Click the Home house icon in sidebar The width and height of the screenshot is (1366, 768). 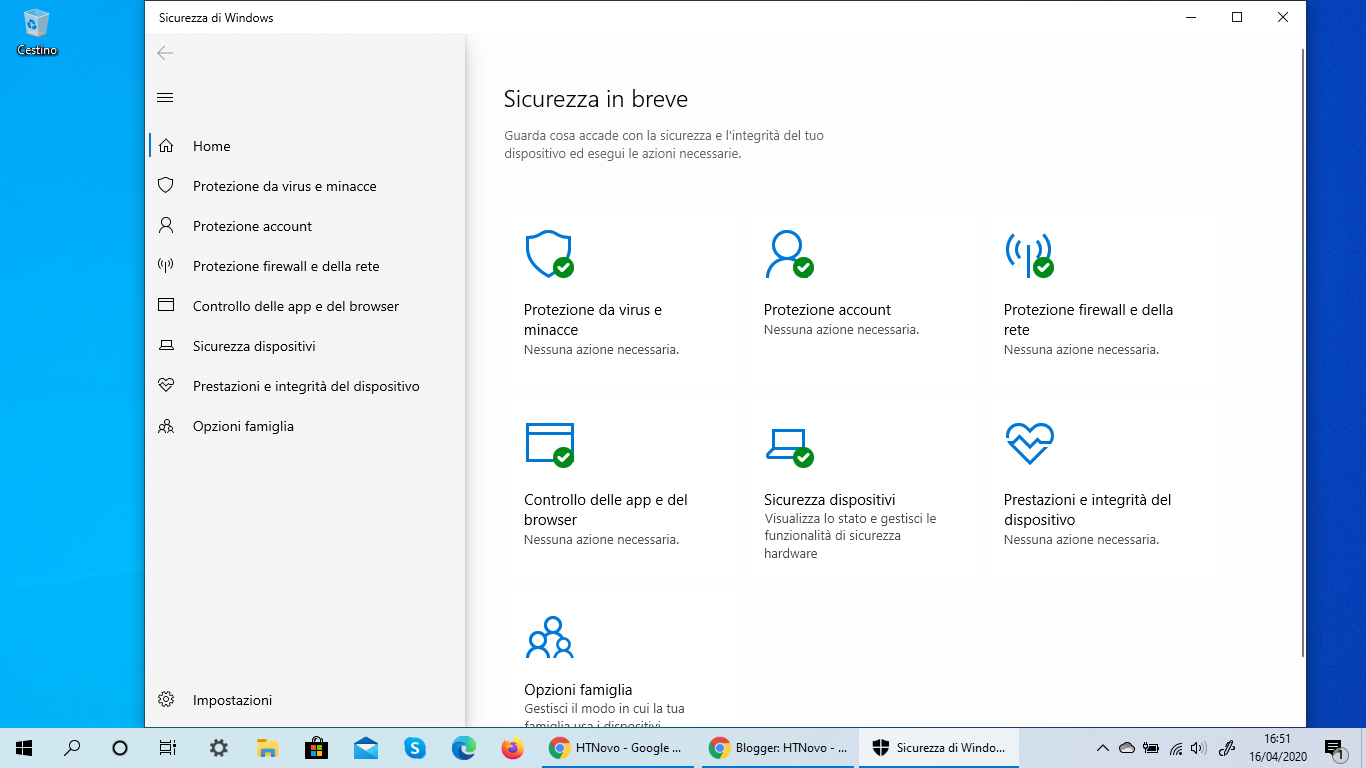(x=166, y=146)
